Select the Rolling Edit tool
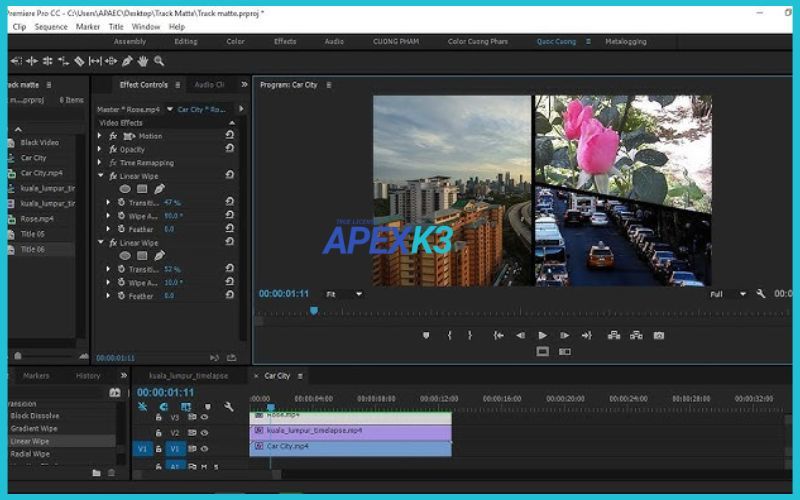The image size is (800, 500). tap(47, 61)
